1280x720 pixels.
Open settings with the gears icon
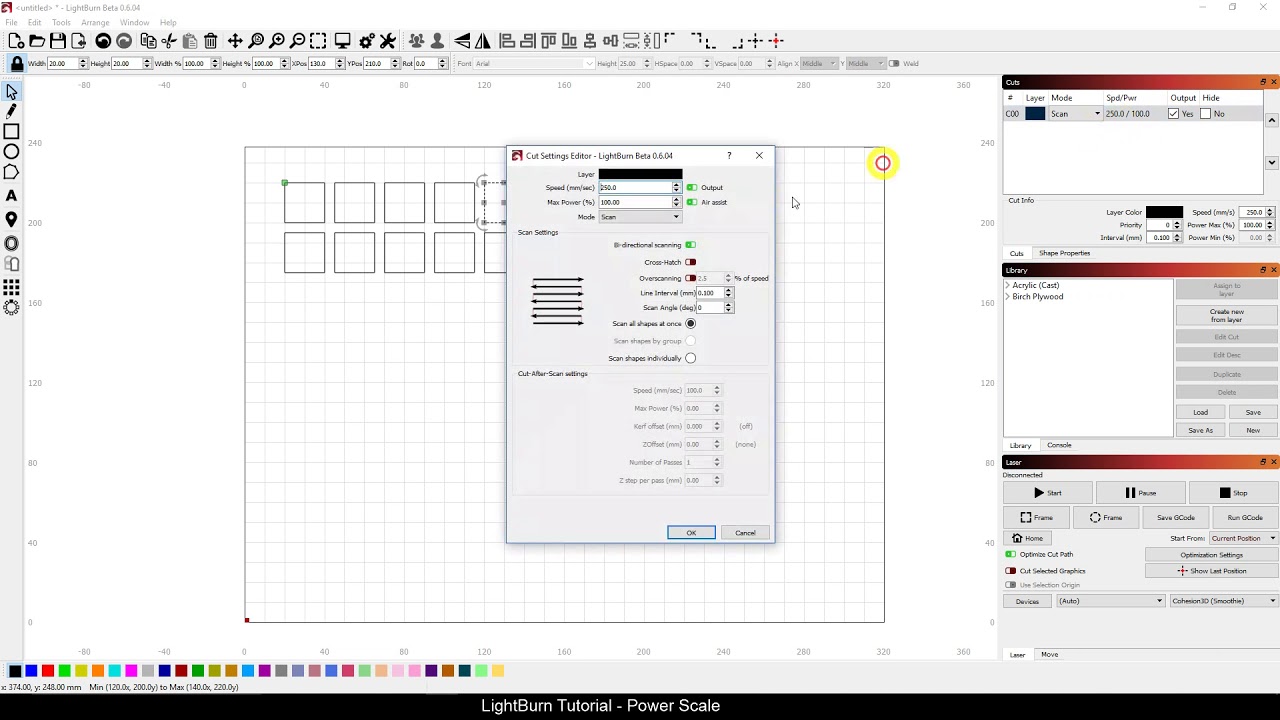tap(367, 41)
